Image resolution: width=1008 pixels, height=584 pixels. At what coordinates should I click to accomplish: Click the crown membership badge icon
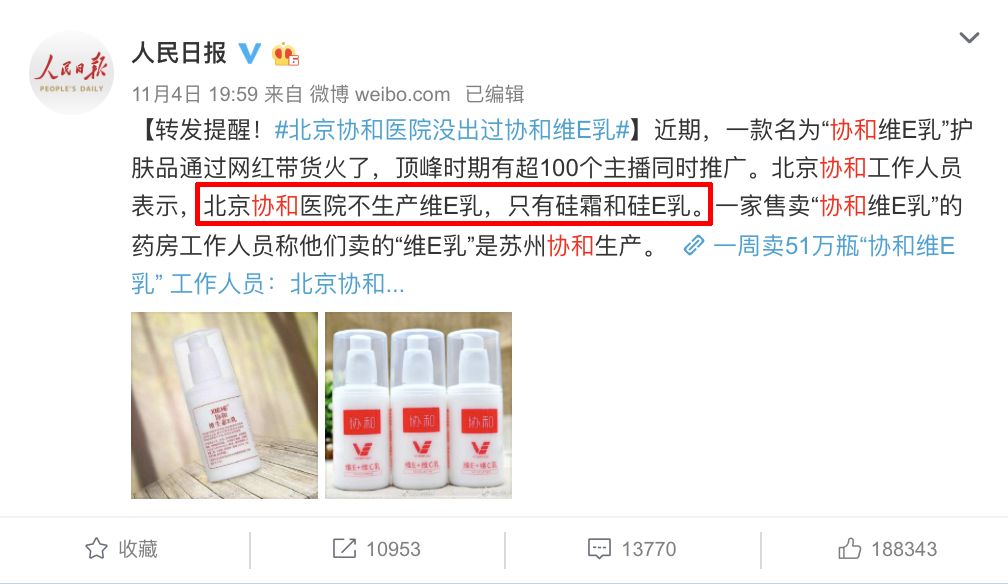tap(285, 54)
